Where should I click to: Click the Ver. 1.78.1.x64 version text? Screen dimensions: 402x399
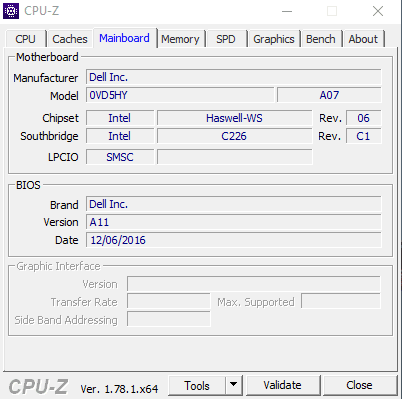click(x=119, y=389)
